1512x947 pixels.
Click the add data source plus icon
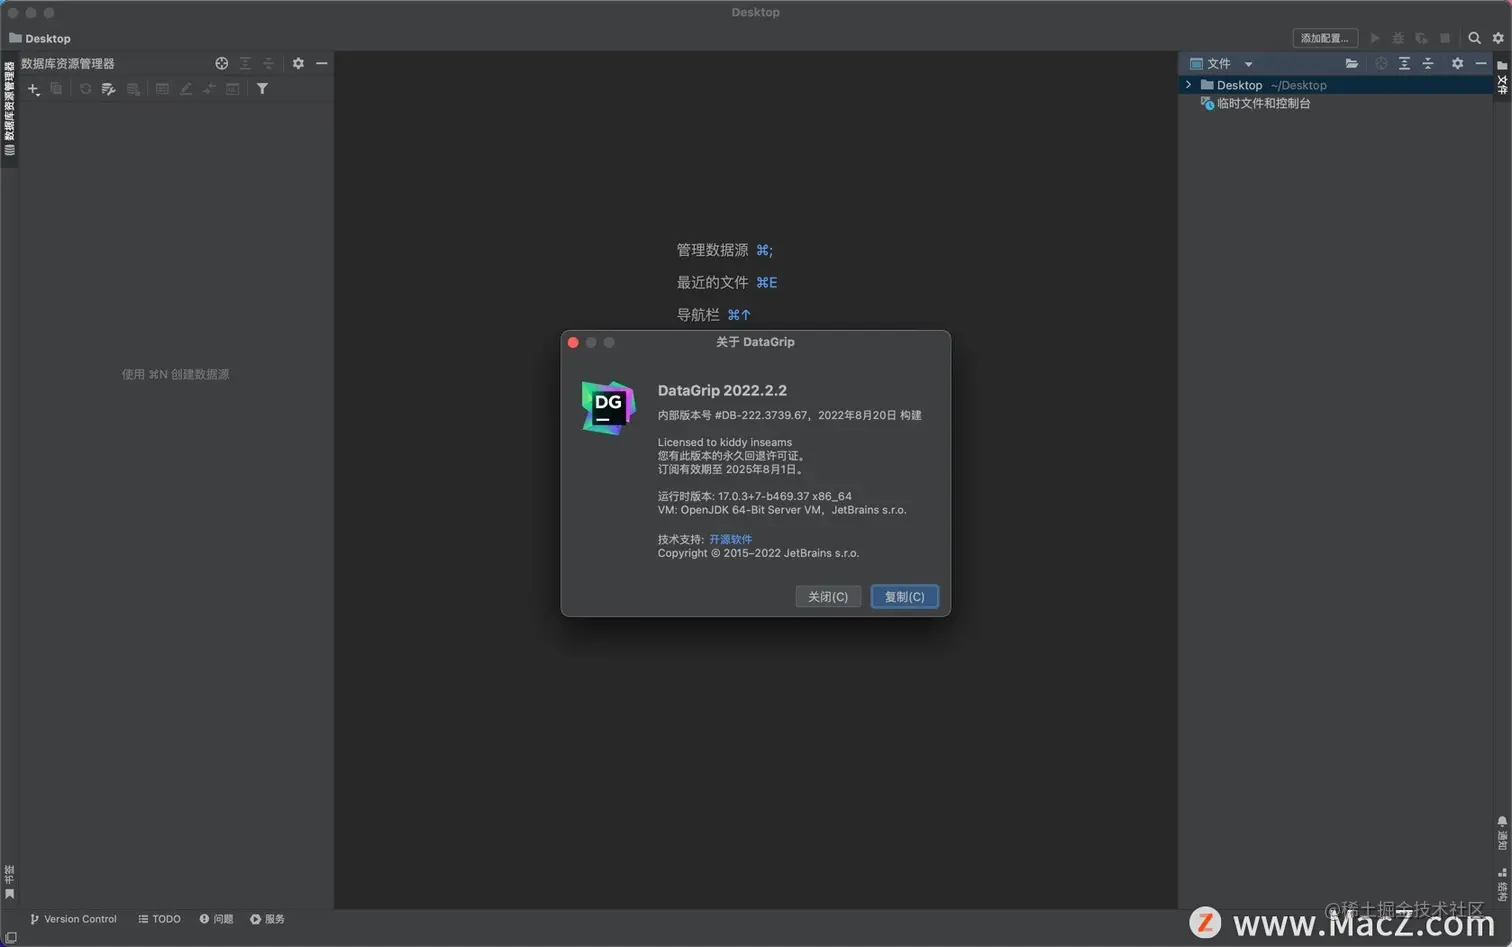(x=33, y=89)
